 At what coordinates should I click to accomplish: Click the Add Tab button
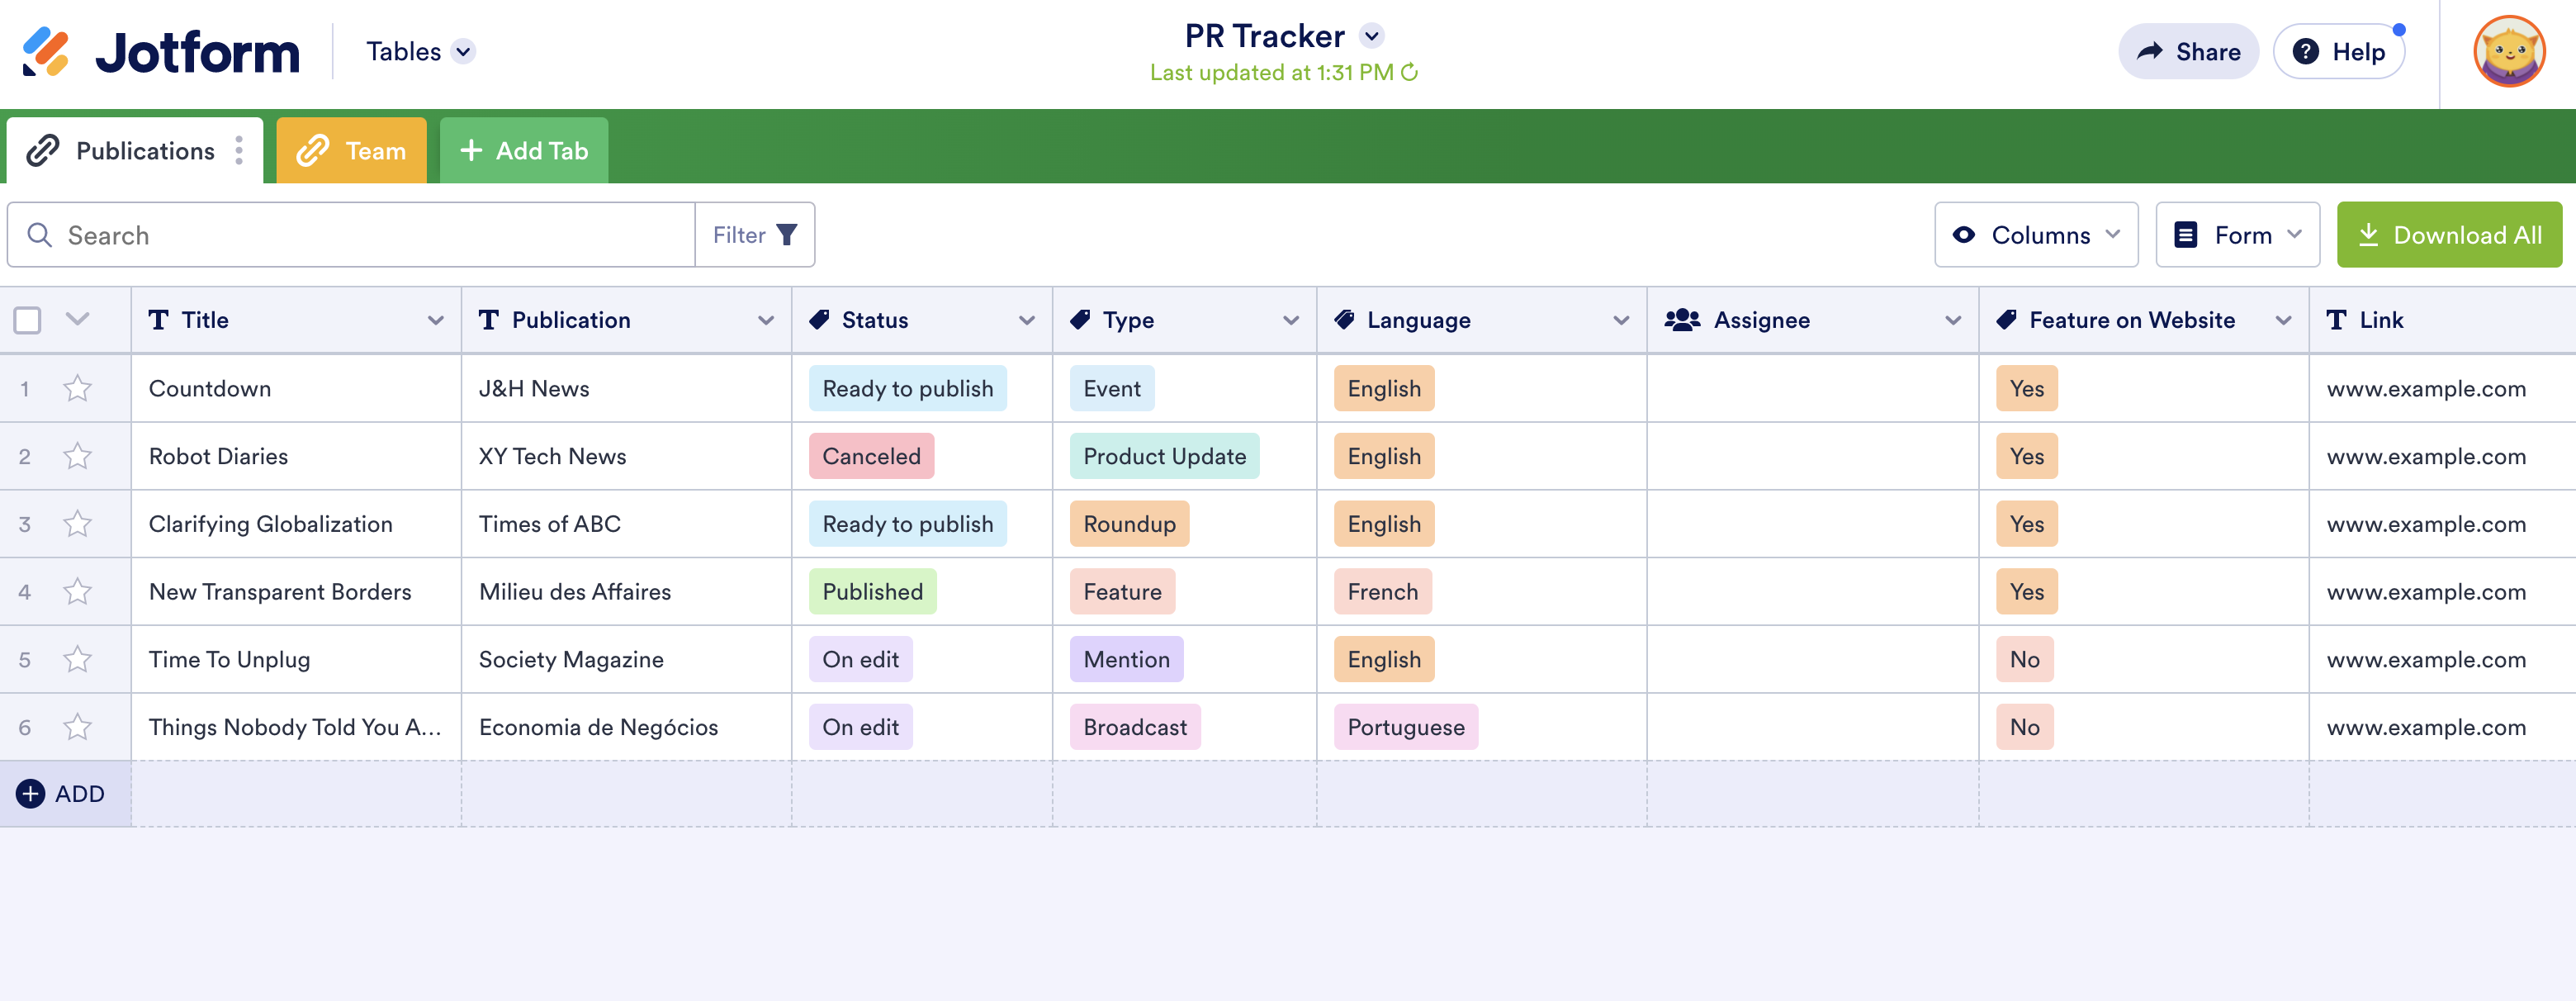[x=524, y=151]
